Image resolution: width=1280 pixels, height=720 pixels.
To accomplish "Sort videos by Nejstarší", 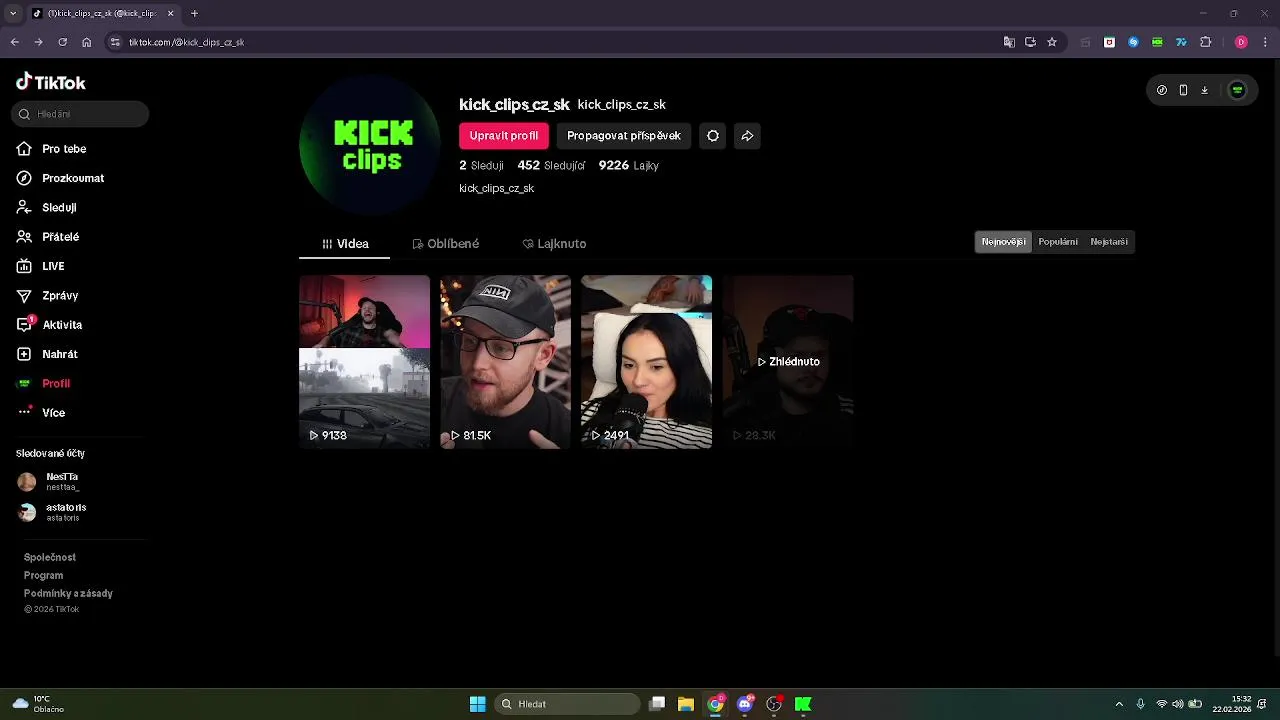I will coord(1109,242).
